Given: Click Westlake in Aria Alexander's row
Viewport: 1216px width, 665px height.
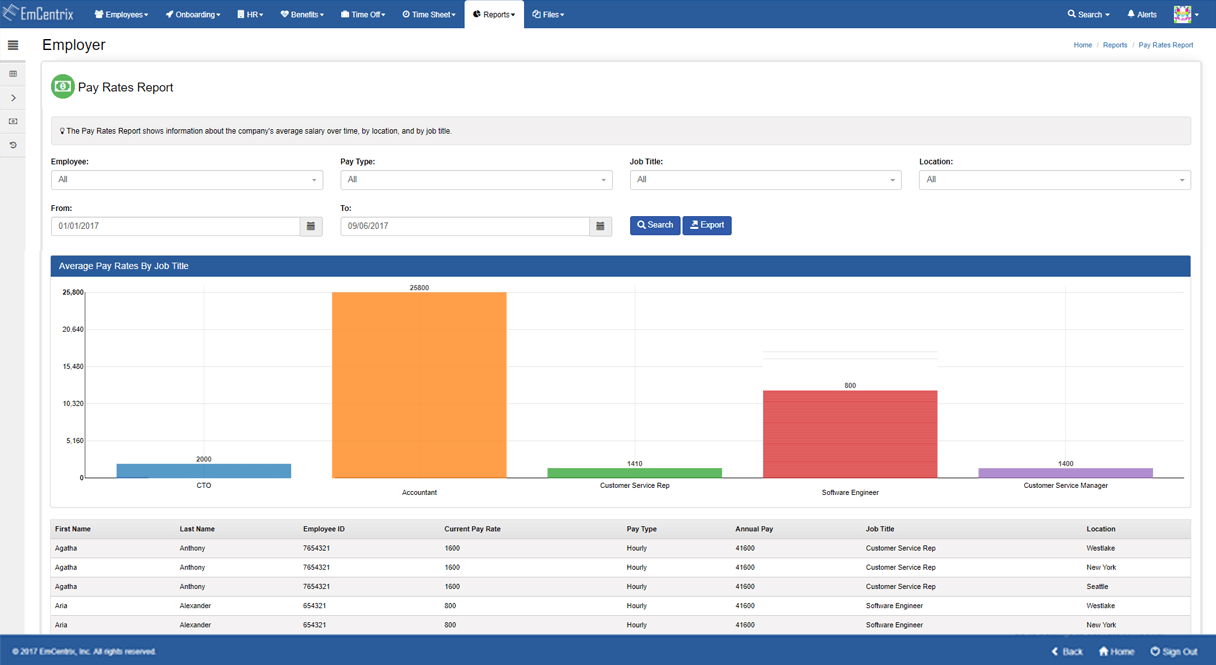Looking at the screenshot, I should (1101, 606).
